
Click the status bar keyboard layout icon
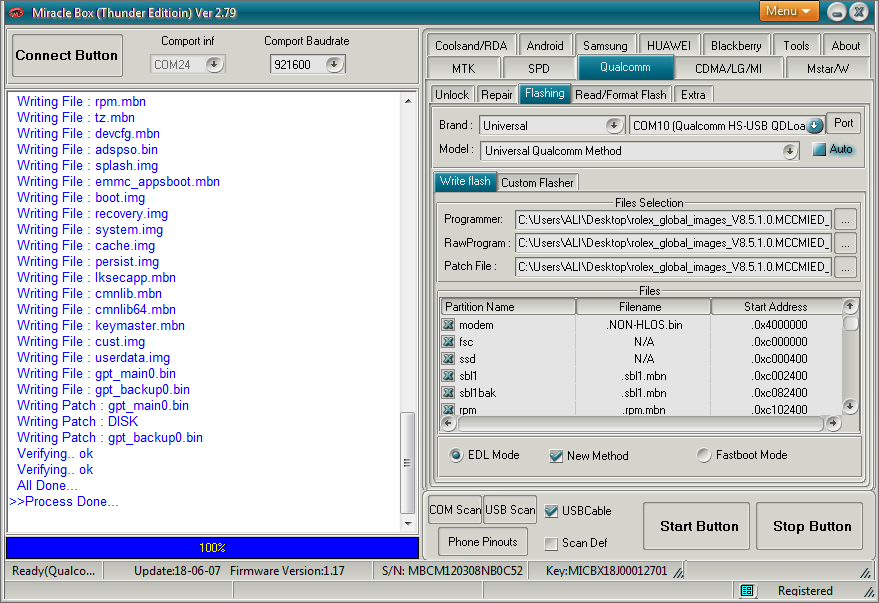tap(747, 590)
